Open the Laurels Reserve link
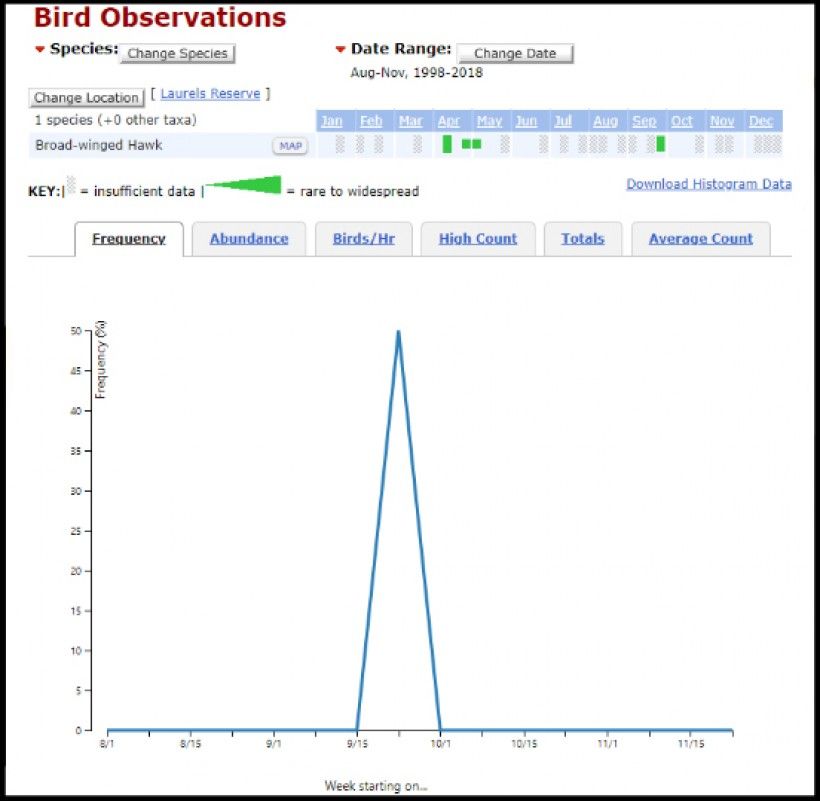Screen dimensions: 820x801 pos(210,94)
